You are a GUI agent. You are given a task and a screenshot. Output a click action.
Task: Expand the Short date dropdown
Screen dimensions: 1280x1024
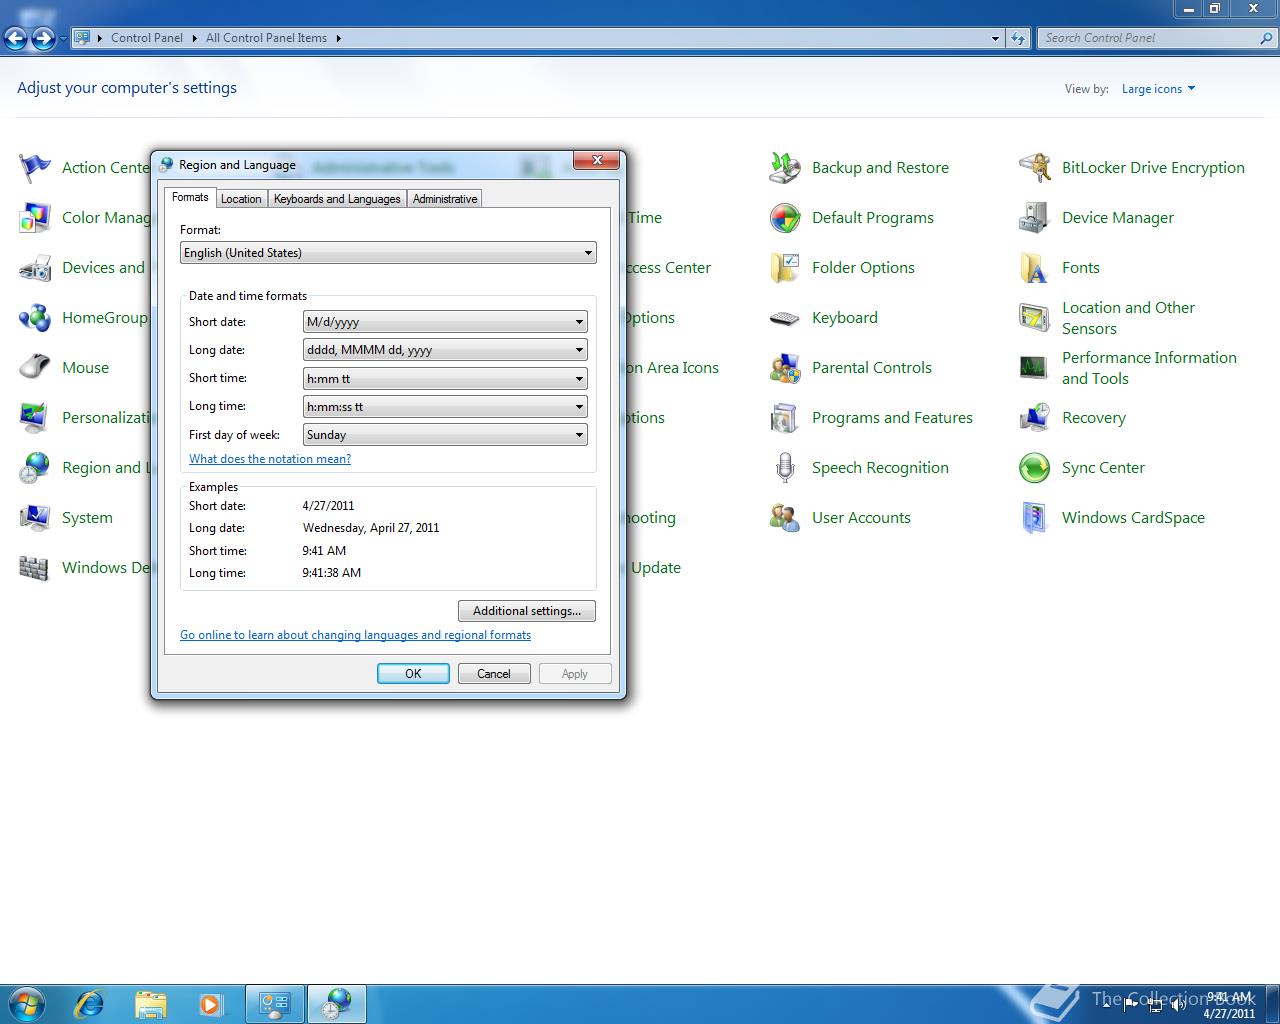click(579, 322)
